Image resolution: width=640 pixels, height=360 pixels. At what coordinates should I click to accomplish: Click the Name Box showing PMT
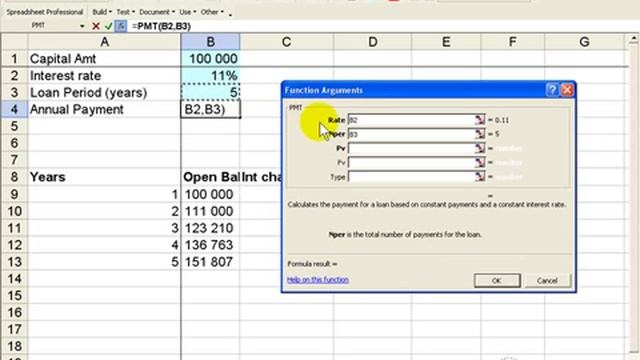pyautogui.click(x=39, y=26)
